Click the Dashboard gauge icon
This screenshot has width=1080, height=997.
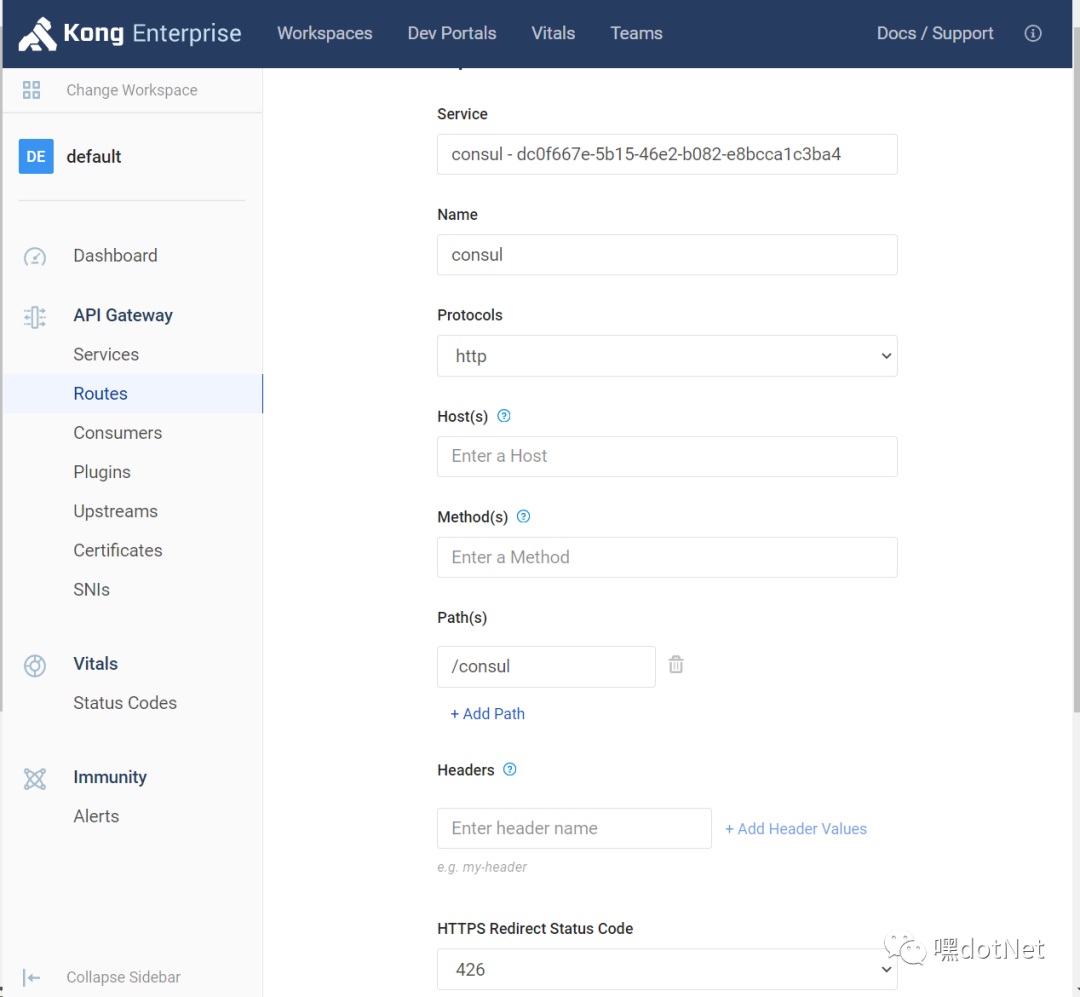coord(35,256)
